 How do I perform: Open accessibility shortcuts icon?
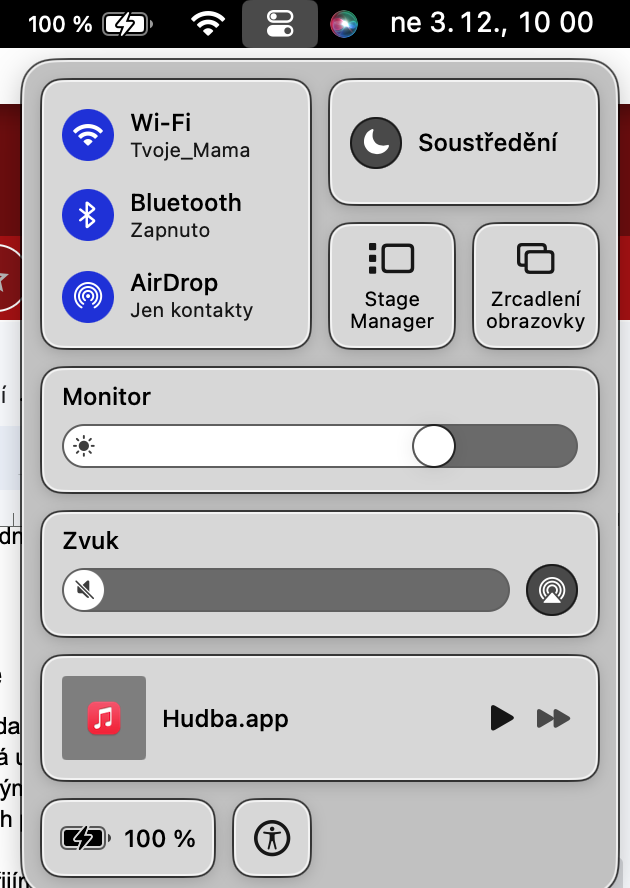click(x=272, y=838)
